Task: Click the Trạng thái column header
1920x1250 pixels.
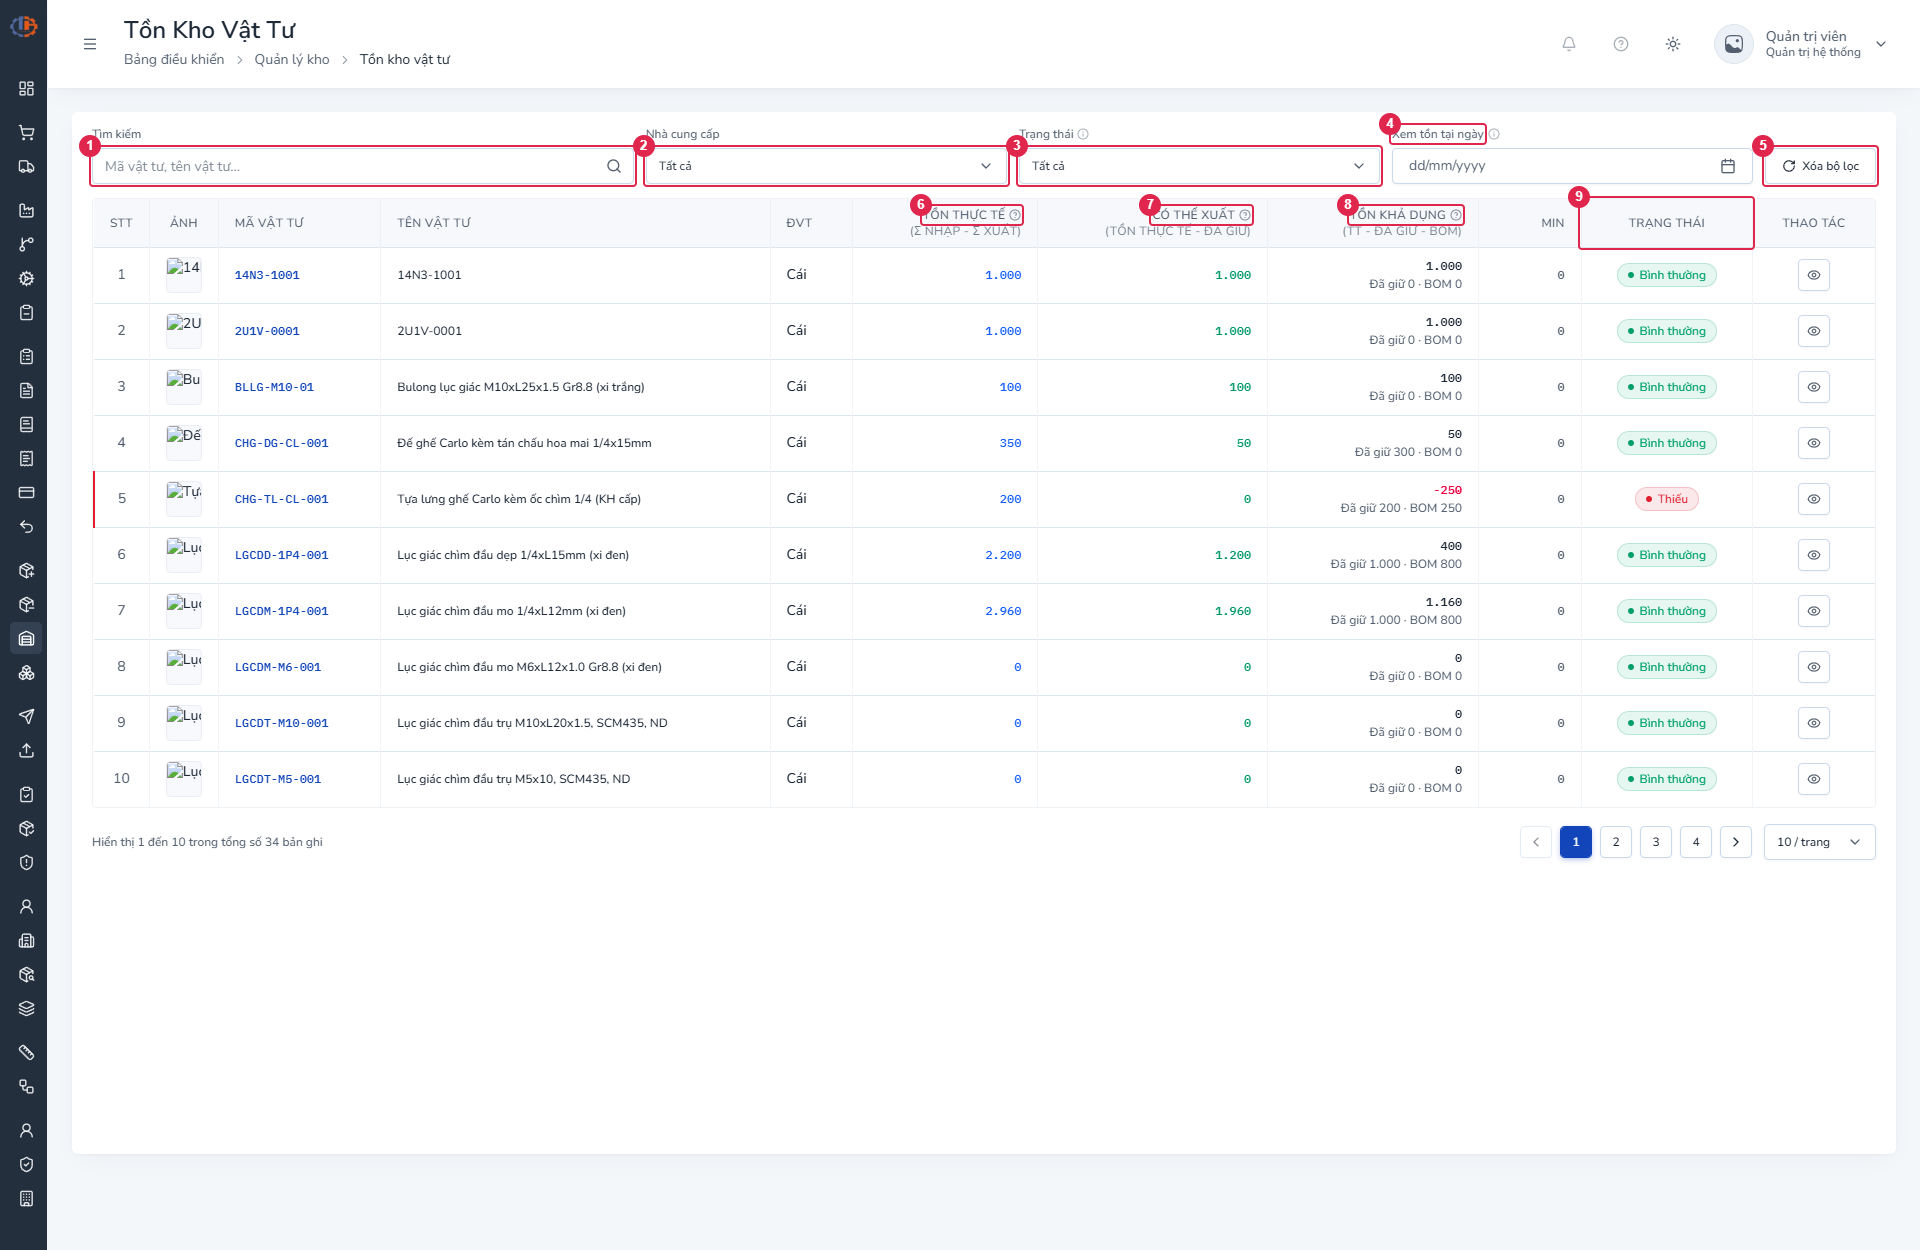Action: pyautogui.click(x=1666, y=223)
